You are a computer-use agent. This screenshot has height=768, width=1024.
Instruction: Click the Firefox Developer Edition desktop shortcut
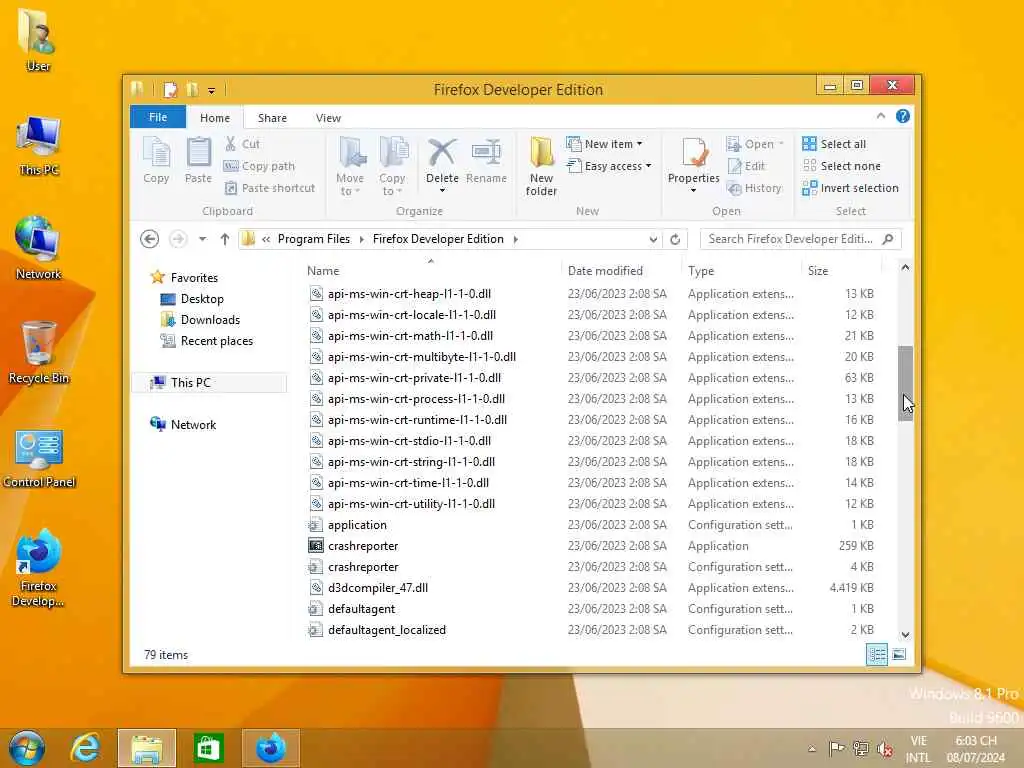point(39,568)
